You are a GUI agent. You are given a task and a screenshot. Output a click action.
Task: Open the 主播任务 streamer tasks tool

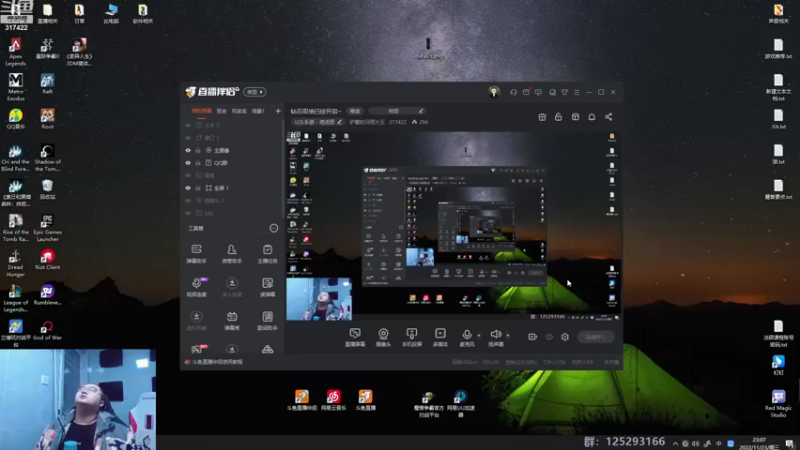(x=267, y=254)
